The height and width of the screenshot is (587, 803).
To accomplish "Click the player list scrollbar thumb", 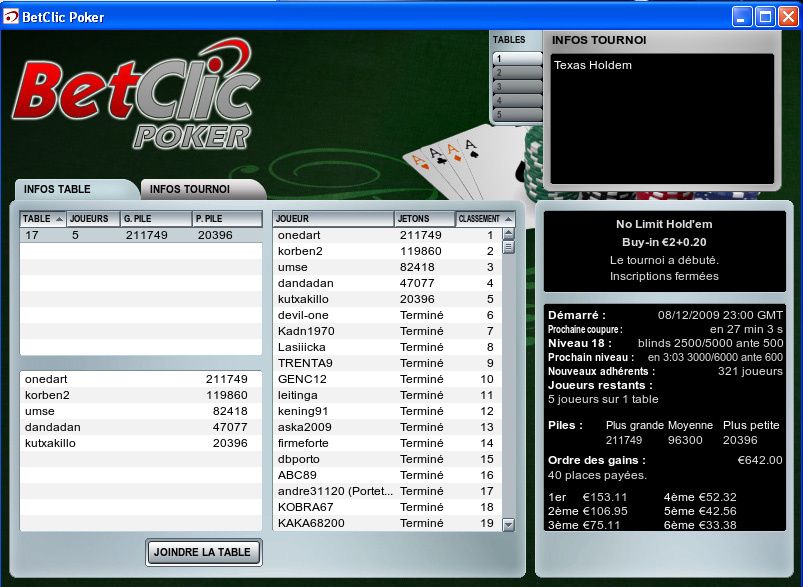I will pos(508,247).
